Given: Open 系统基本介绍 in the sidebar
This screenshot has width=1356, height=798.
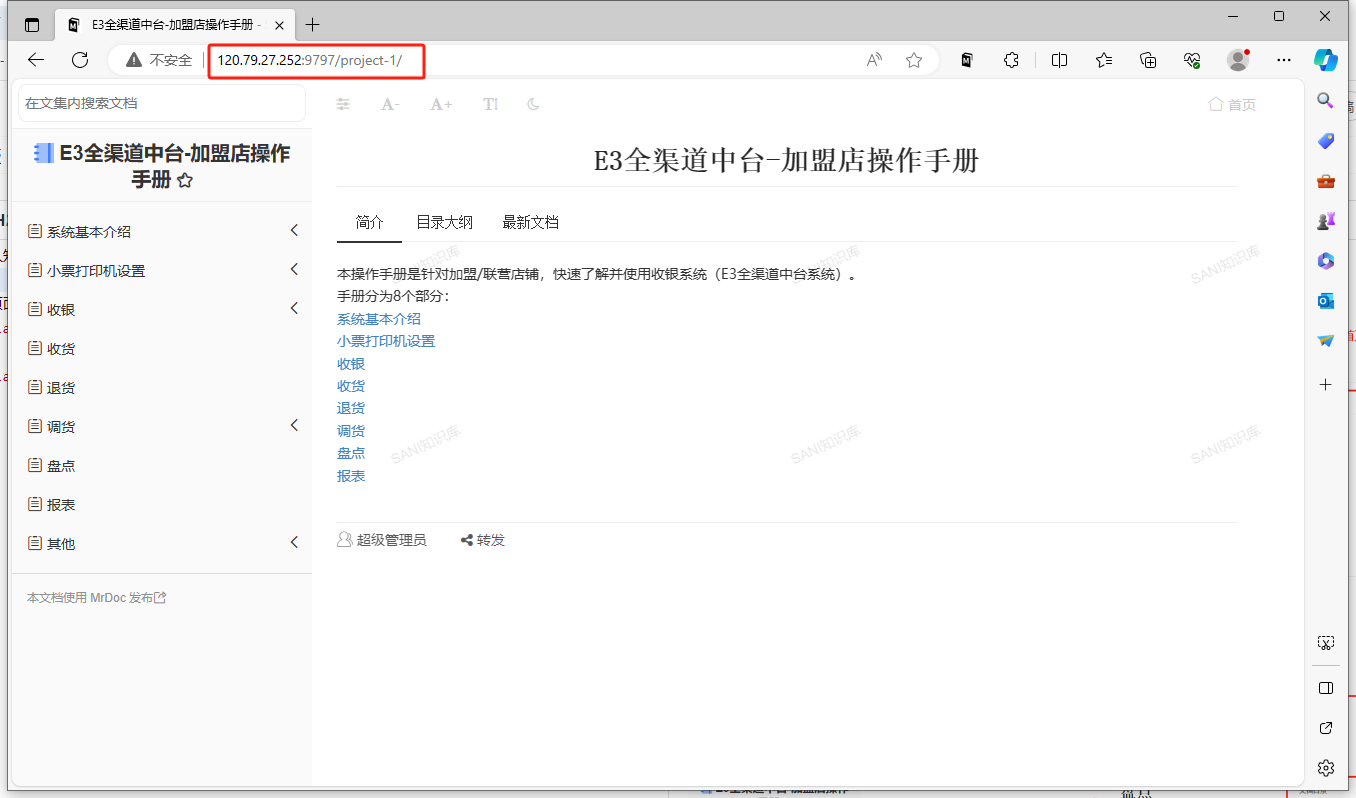Looking at the screenshot, I should (88, 232).
